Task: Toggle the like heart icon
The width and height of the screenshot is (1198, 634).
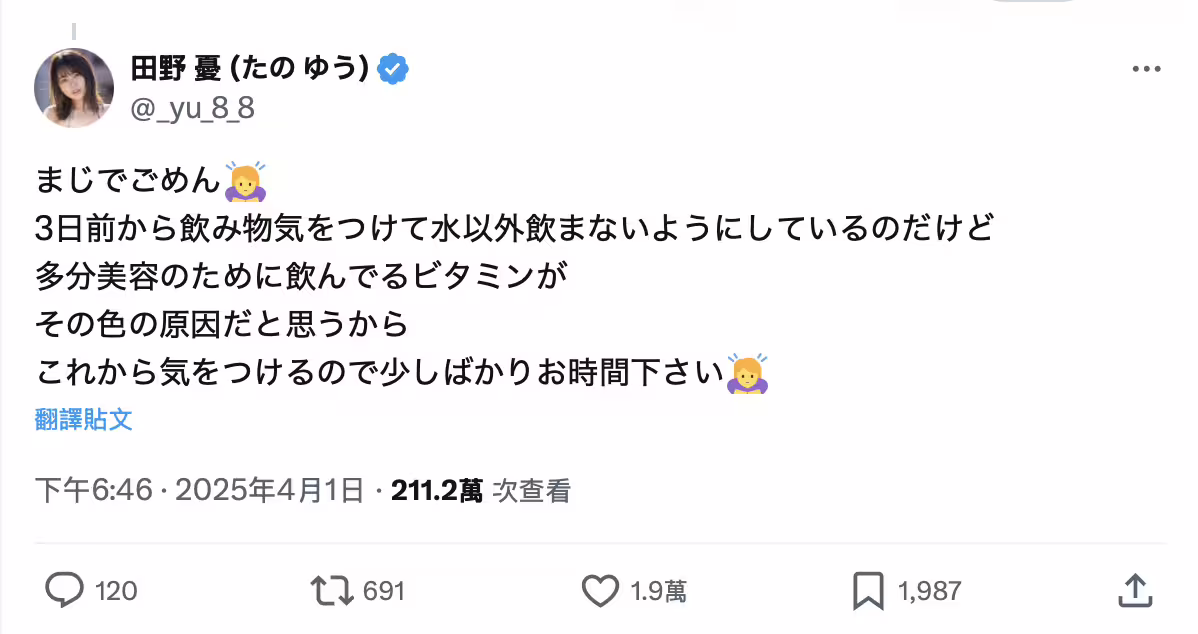Action: tap(600, 591)
